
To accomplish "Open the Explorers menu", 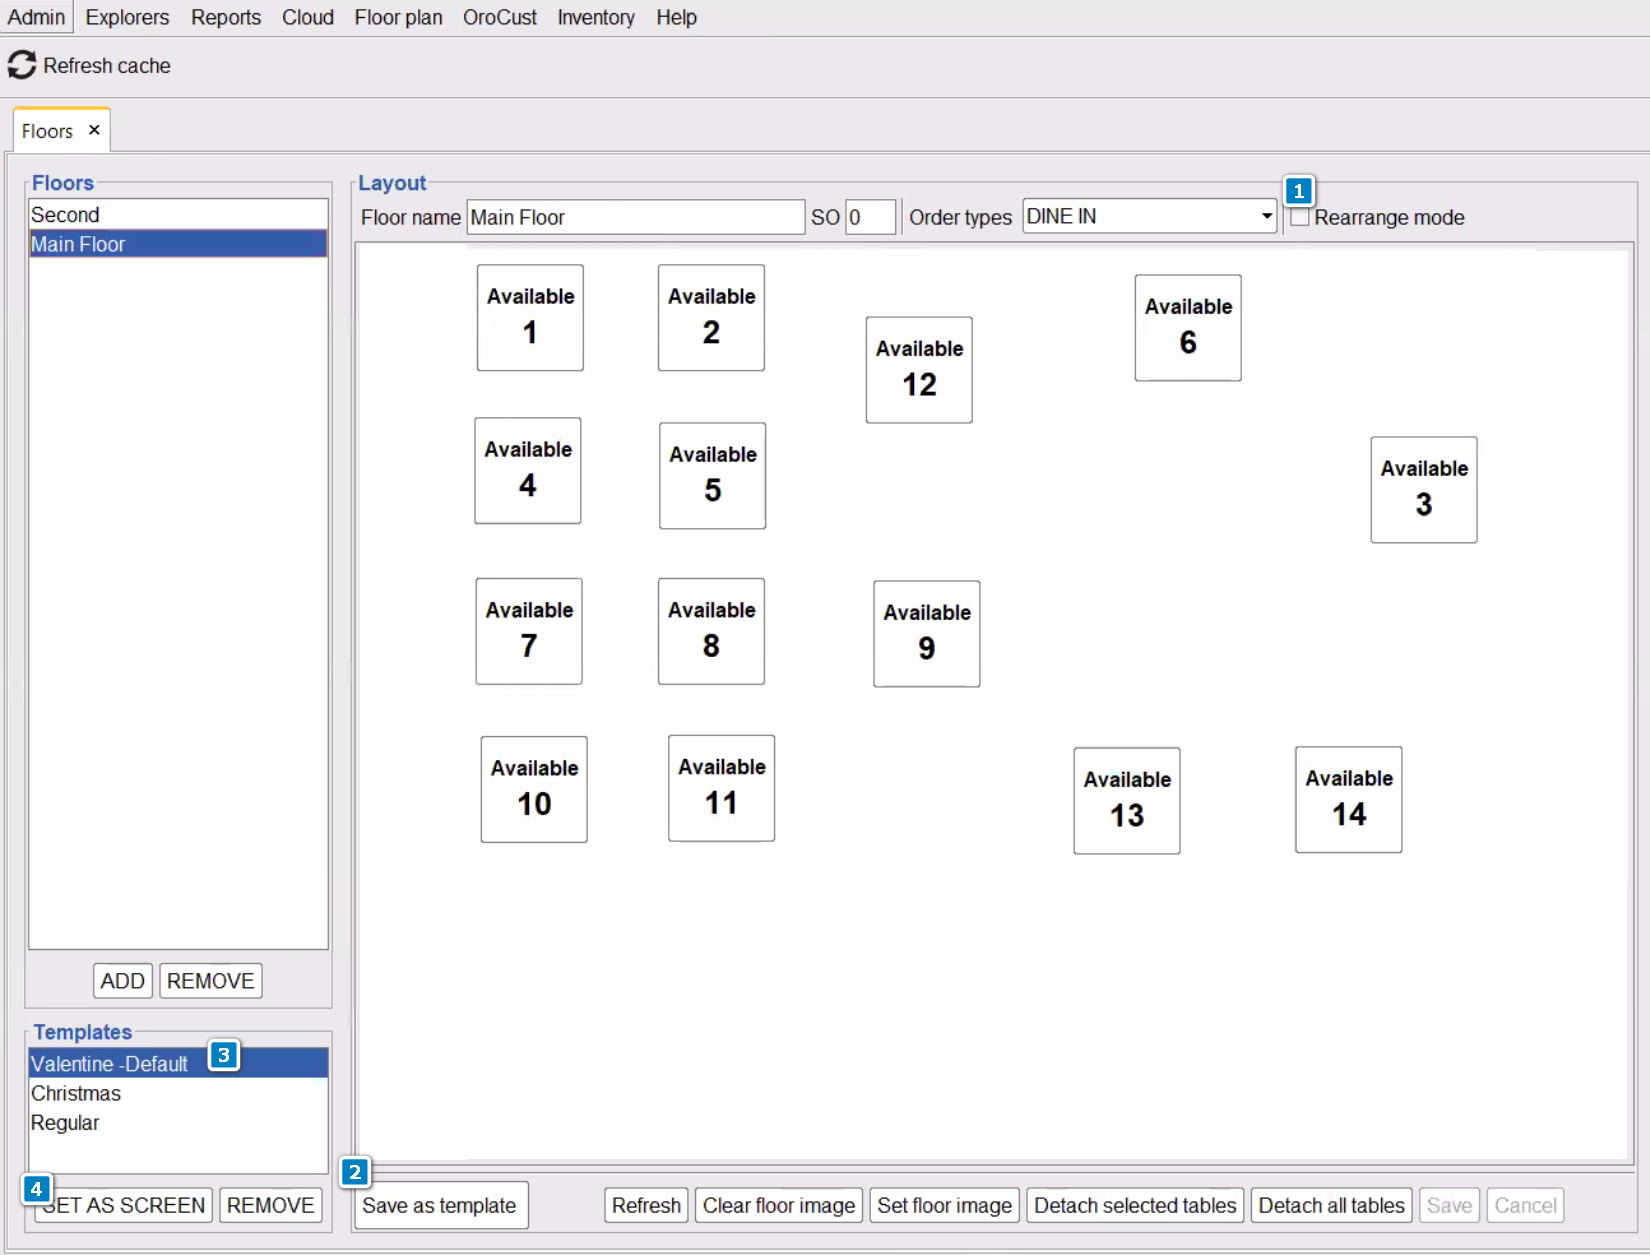I will tap(127, 17).
